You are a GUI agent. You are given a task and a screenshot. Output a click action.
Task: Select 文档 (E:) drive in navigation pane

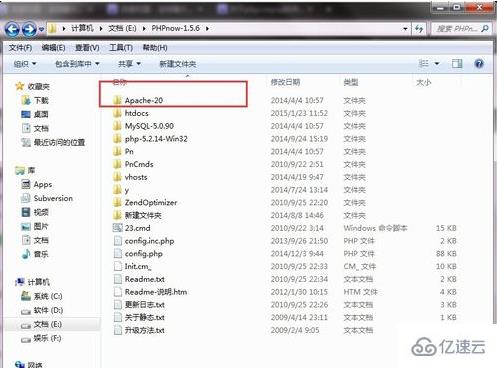coord(48,324)
